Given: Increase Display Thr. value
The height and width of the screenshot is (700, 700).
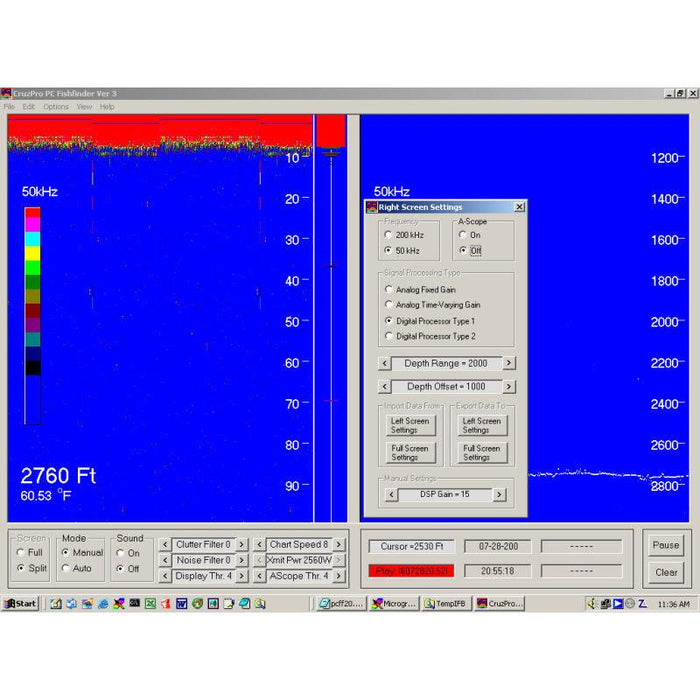Looking at the screenshot, I should [242, 576].
